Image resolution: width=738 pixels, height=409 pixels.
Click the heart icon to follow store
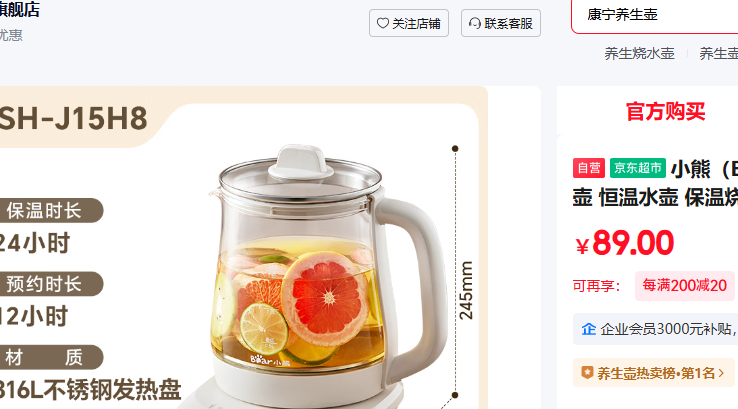coord(383,23)
